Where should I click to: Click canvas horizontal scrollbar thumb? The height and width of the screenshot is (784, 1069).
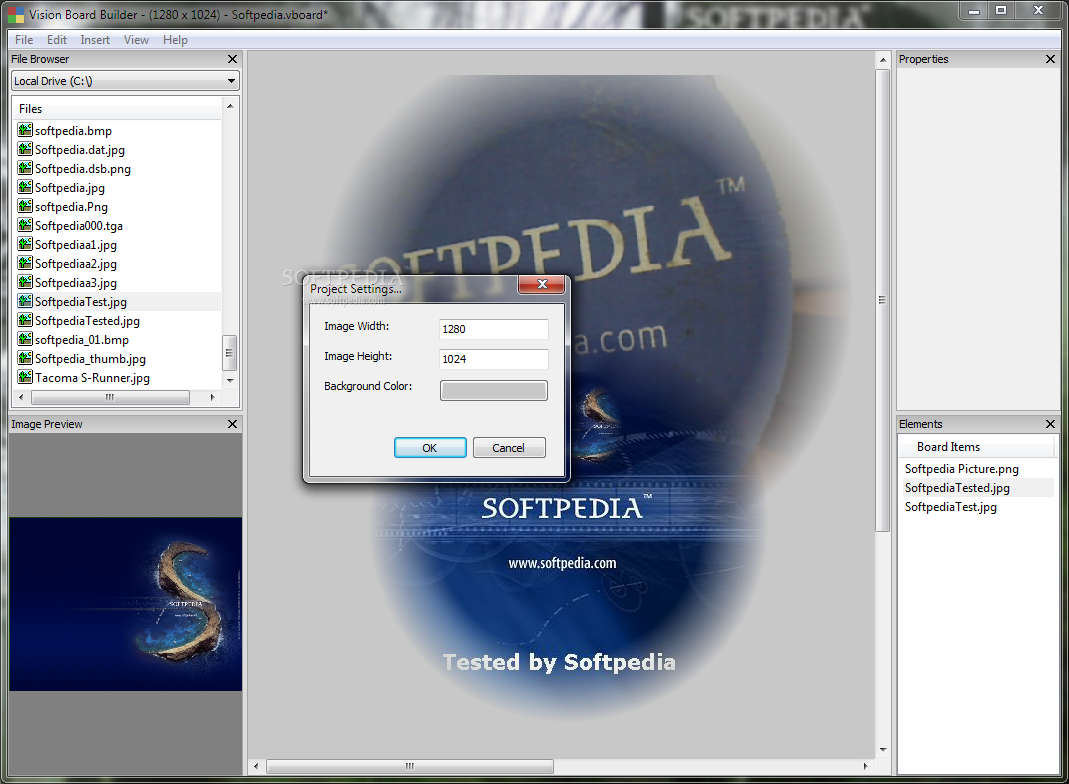pos(410,766)
